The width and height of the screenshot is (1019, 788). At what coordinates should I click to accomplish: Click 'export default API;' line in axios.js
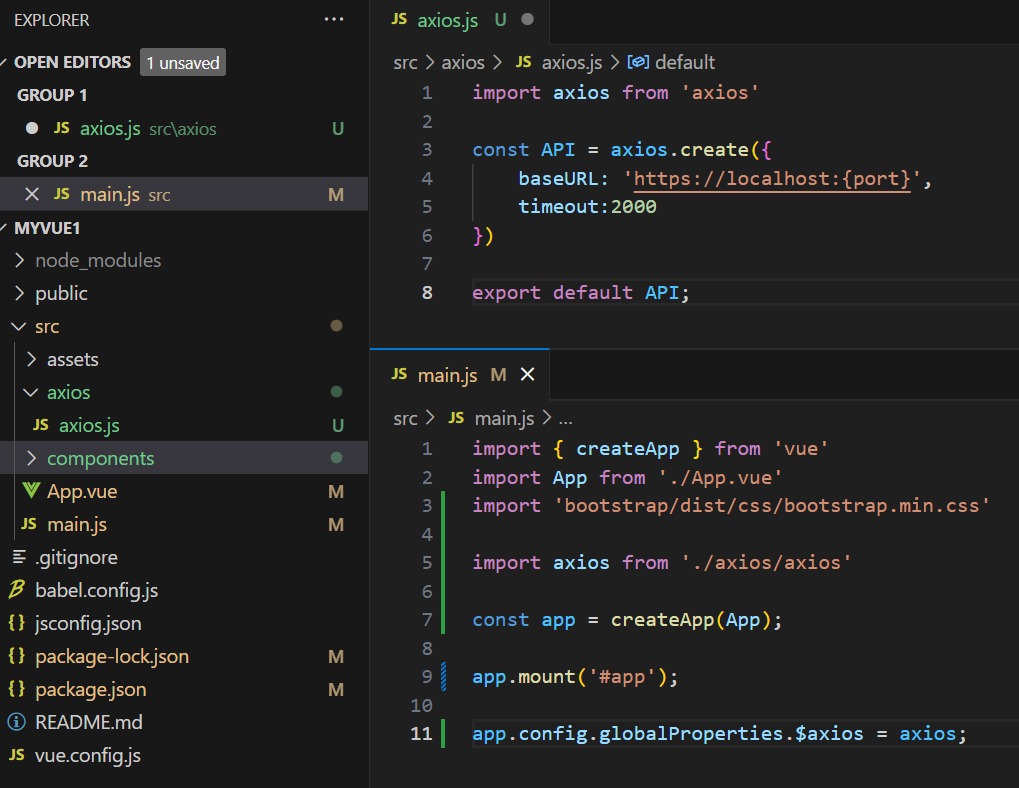[580, 293]
